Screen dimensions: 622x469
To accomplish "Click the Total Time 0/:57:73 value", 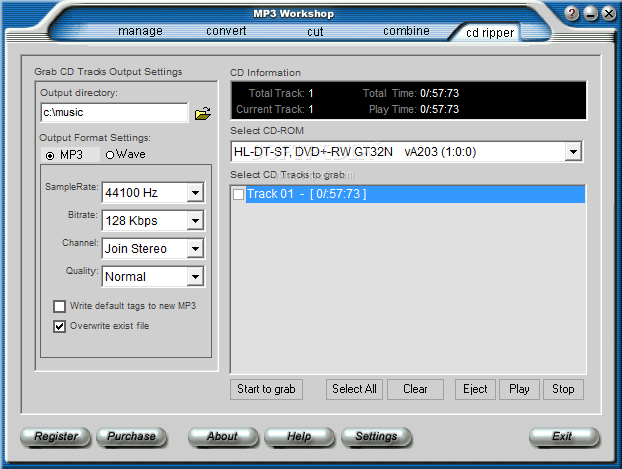I will click(x=440, y=93).
